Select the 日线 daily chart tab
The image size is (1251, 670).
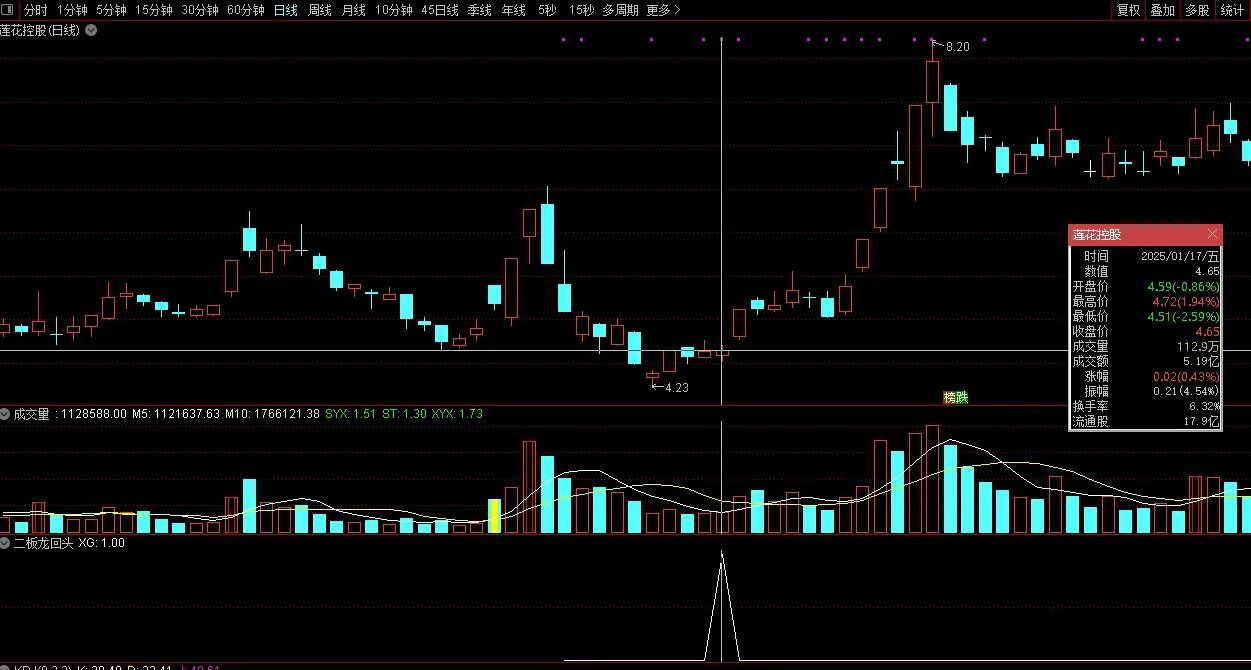[x=285, y=10]
